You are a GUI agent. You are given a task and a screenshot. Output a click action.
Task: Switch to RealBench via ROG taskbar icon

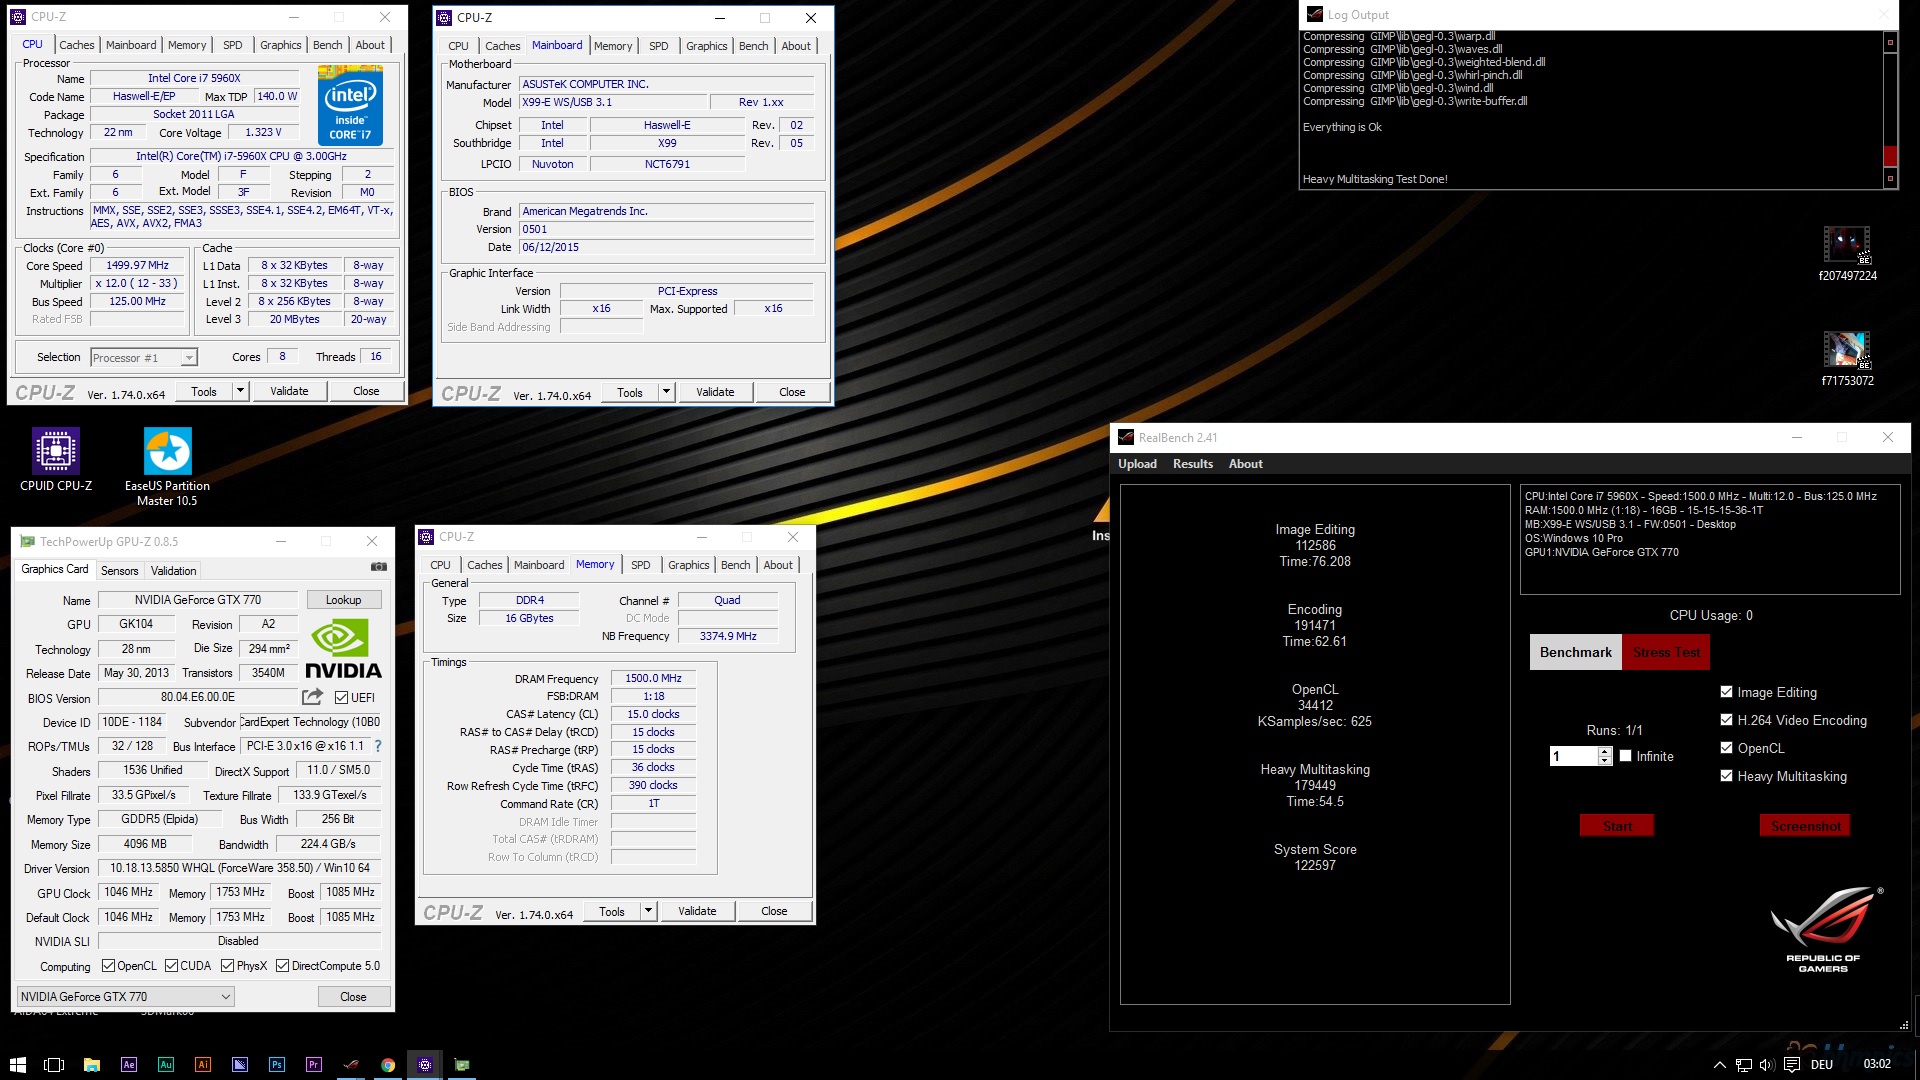point(351,1064)
